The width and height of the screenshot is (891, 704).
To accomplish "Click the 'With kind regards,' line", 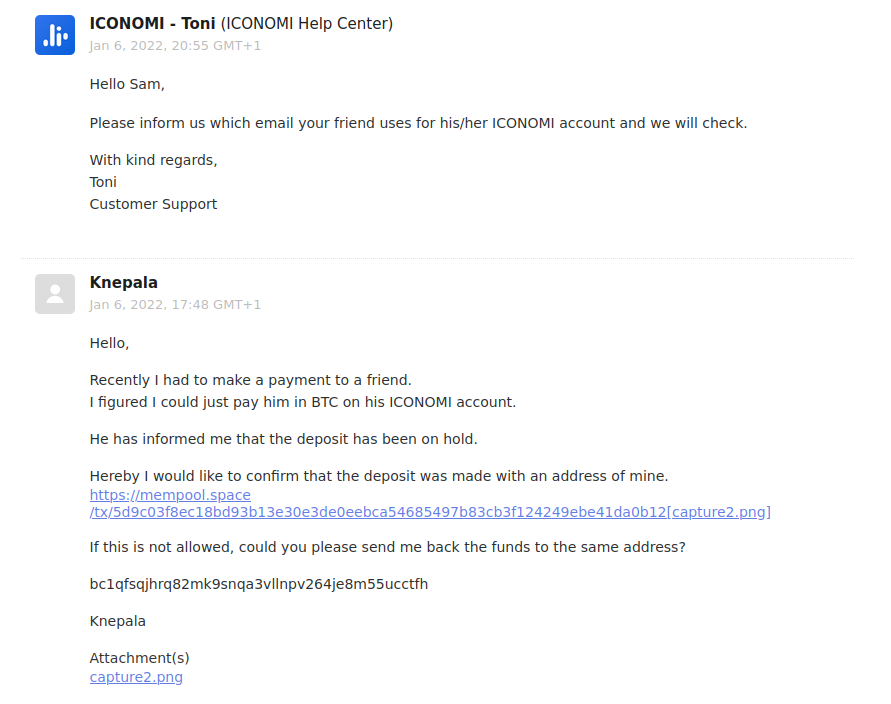I will tap(153, 160).
